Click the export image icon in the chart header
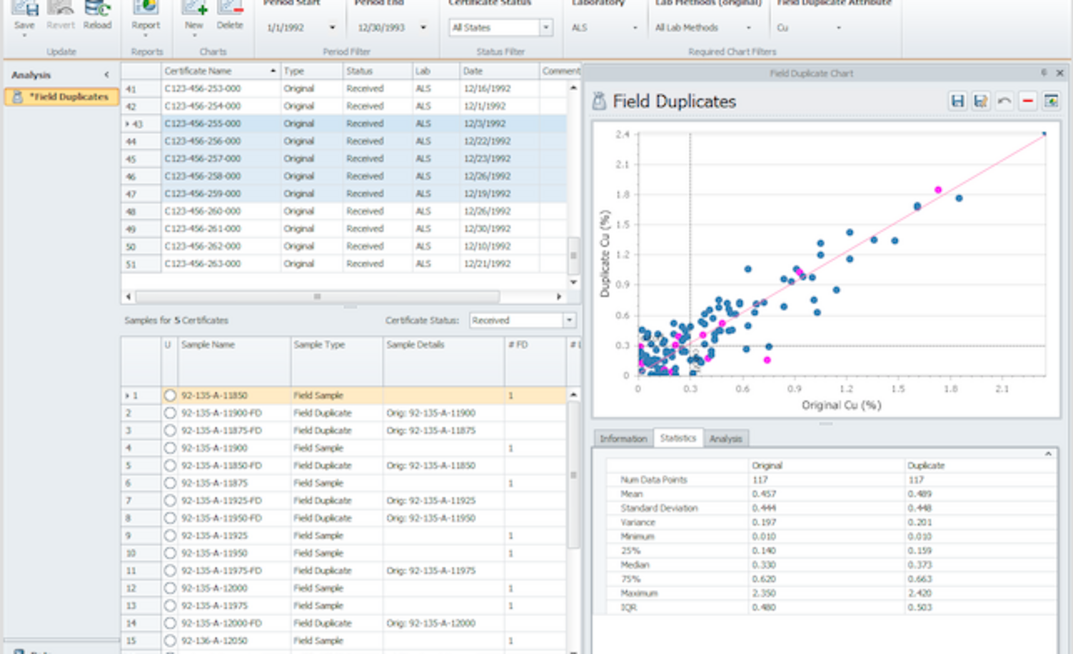 coord(1050,101)
